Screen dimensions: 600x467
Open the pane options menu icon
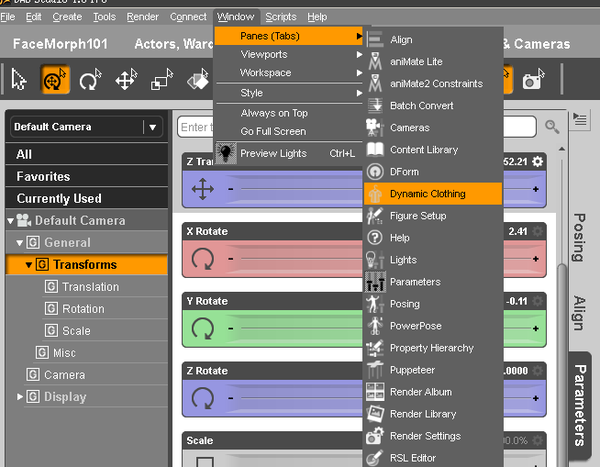pyautogui.click(x=580, y=120)
